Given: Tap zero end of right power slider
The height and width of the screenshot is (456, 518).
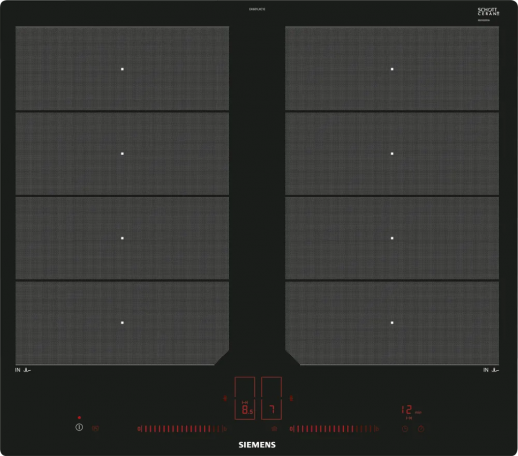Looking at the screenshot, I should (x=292, y=429).
